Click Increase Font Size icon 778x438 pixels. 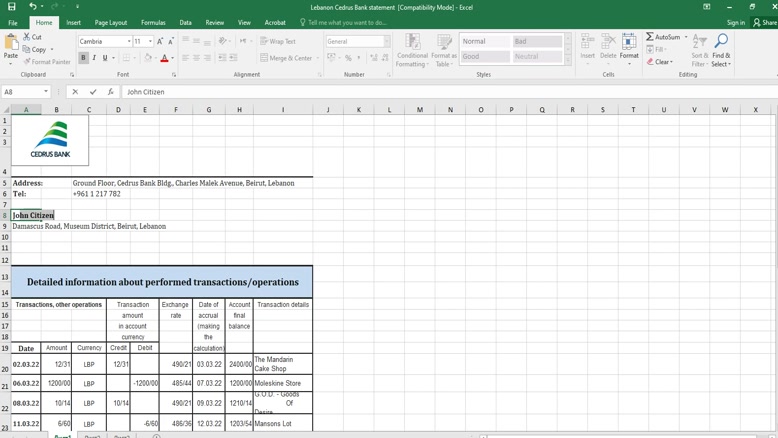click(160, 42)
